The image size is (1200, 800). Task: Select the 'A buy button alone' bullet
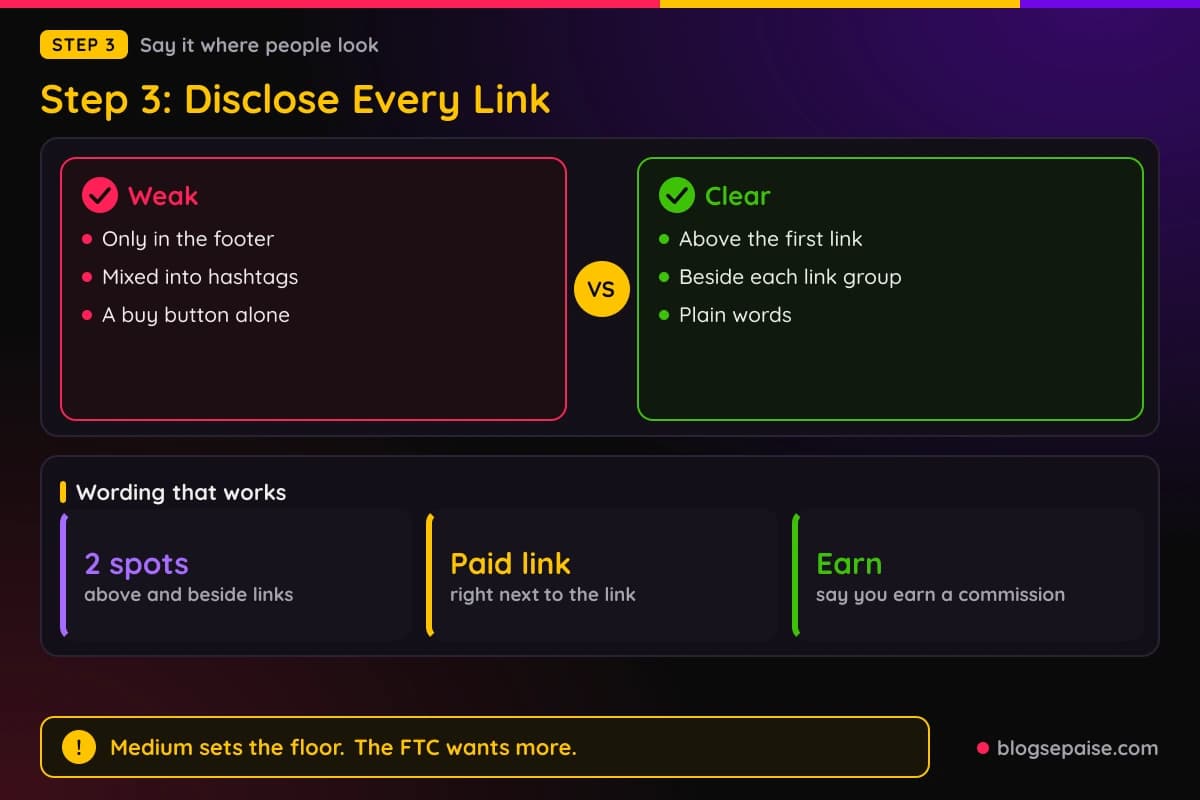[185, 315]
